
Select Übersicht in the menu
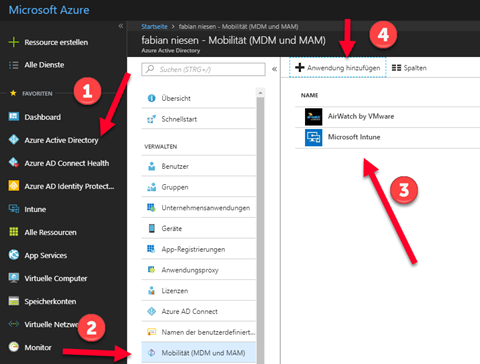point(198,98)
